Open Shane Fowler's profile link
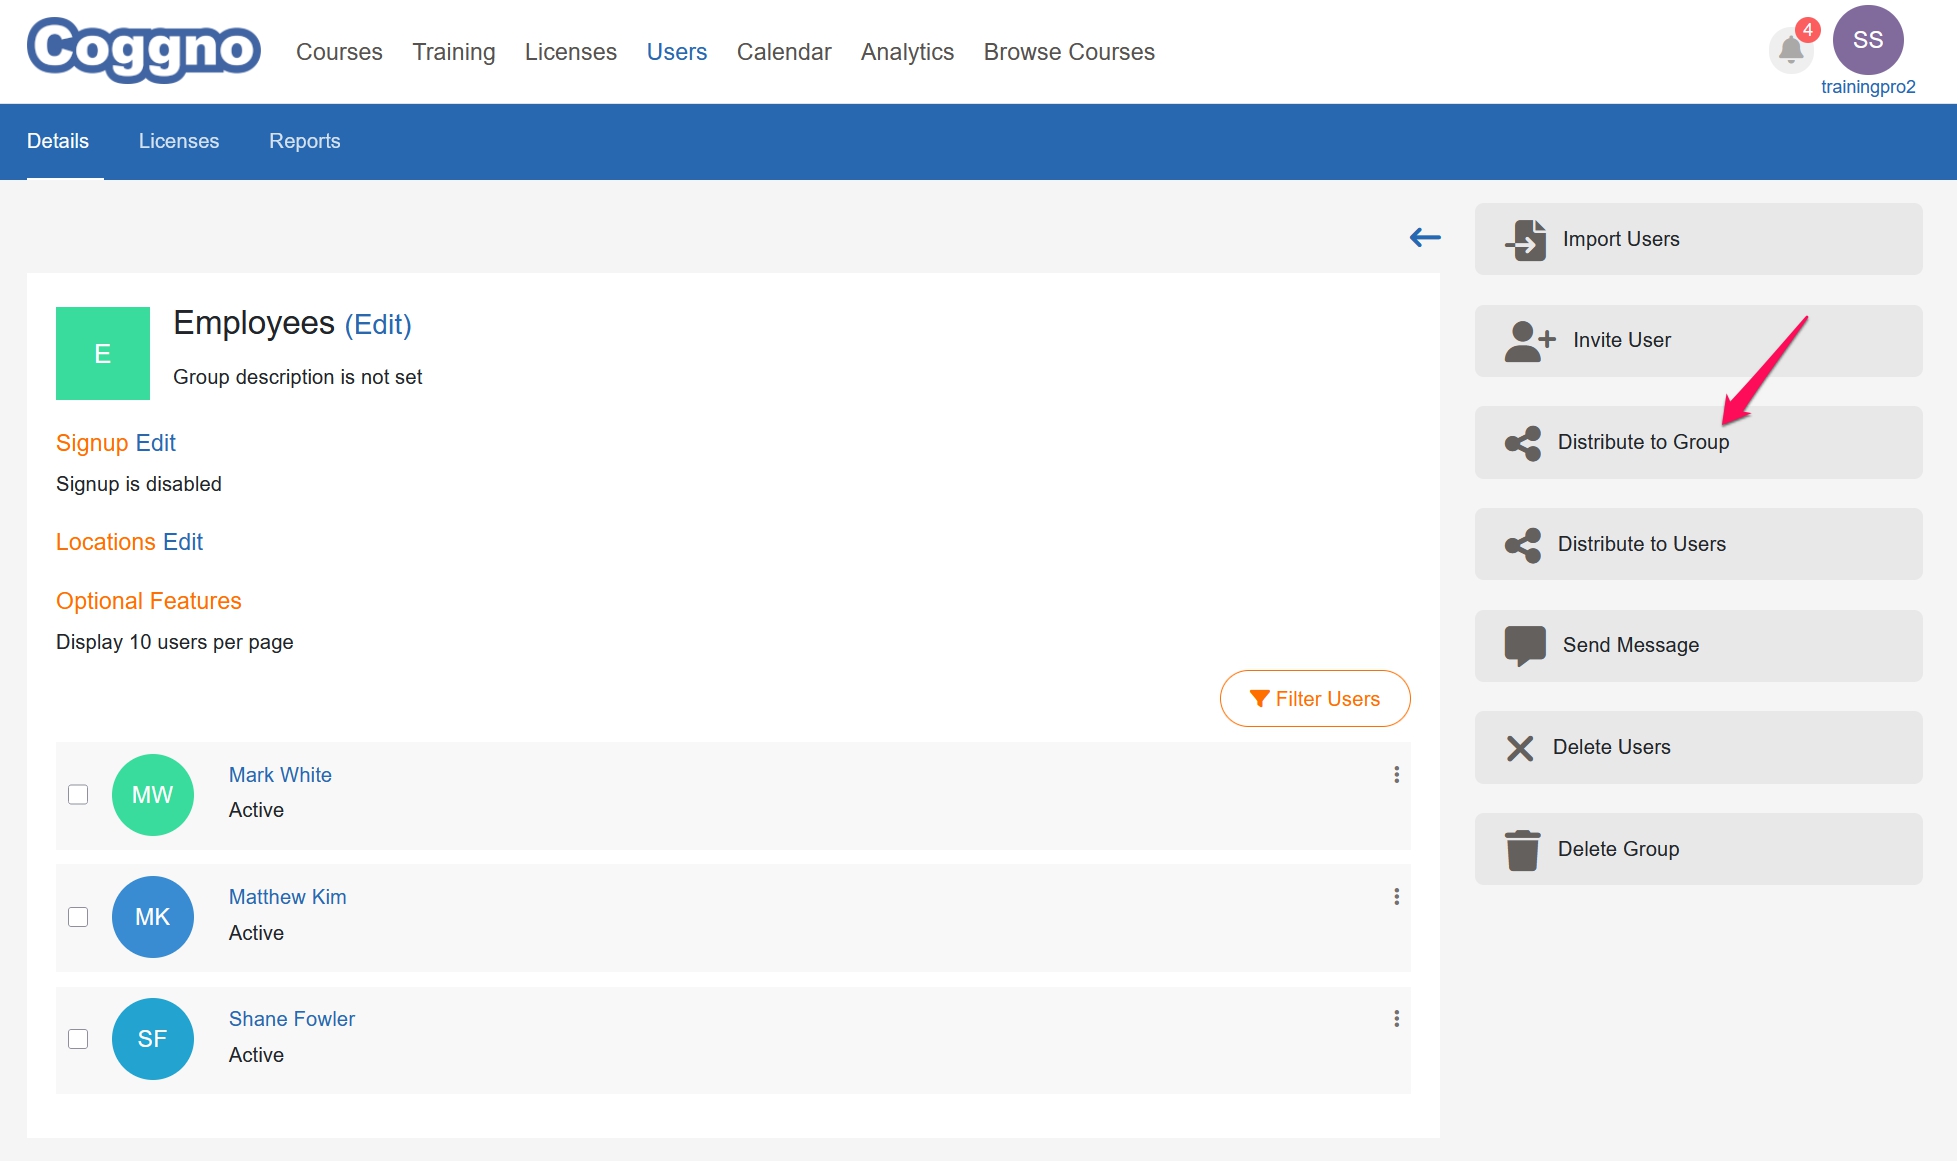The image size is (1957, 1161). point(292,1019)
